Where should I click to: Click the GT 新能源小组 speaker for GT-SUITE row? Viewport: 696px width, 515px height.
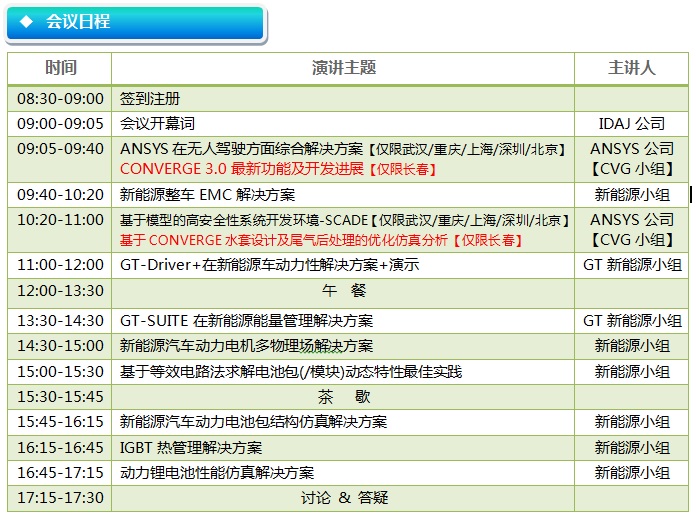click(x=632, y=321)
